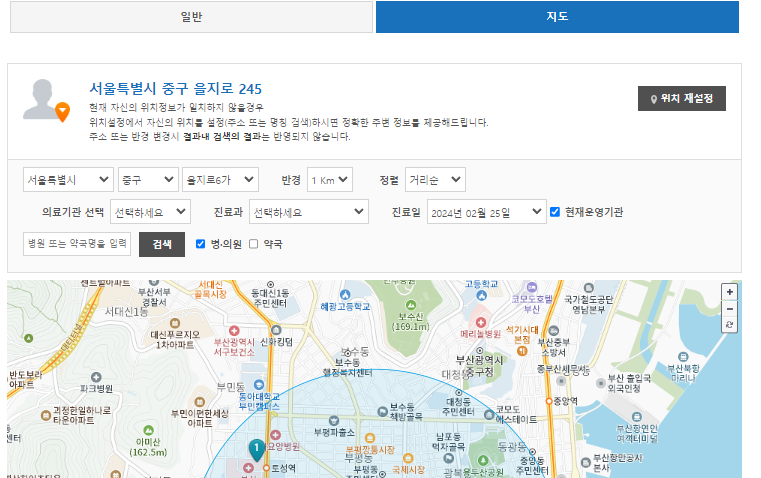Click the 코모도호텔 부산 hotel icon
This screenshot has height=478, width=761.
tap(532, 287)
